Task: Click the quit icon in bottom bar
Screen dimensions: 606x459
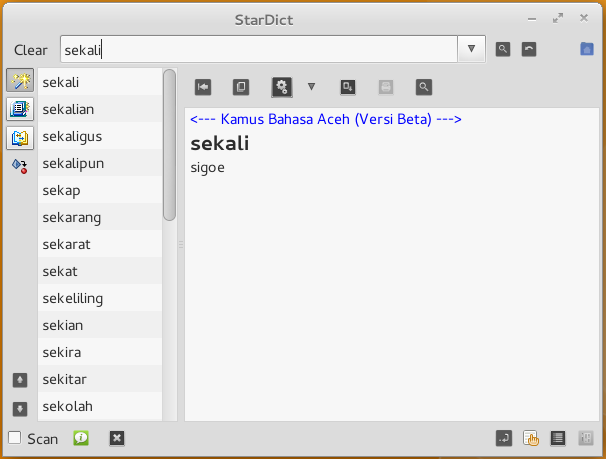Action: click(x=116, y=438)
